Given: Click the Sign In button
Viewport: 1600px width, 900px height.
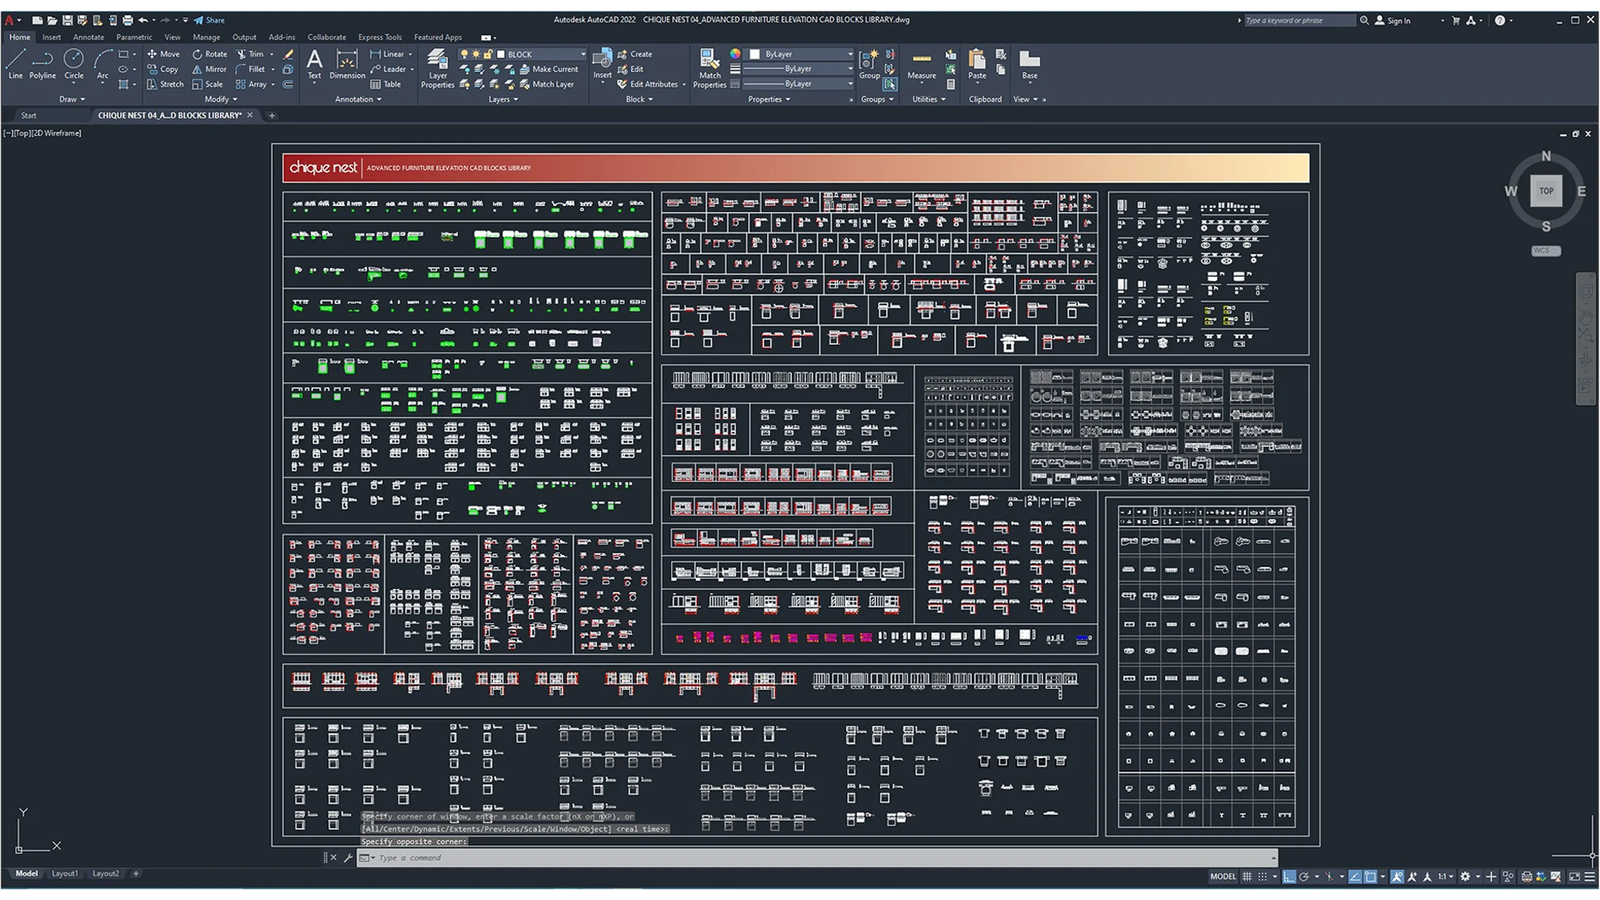Looking at the screenshot, I should (1393, 20).
